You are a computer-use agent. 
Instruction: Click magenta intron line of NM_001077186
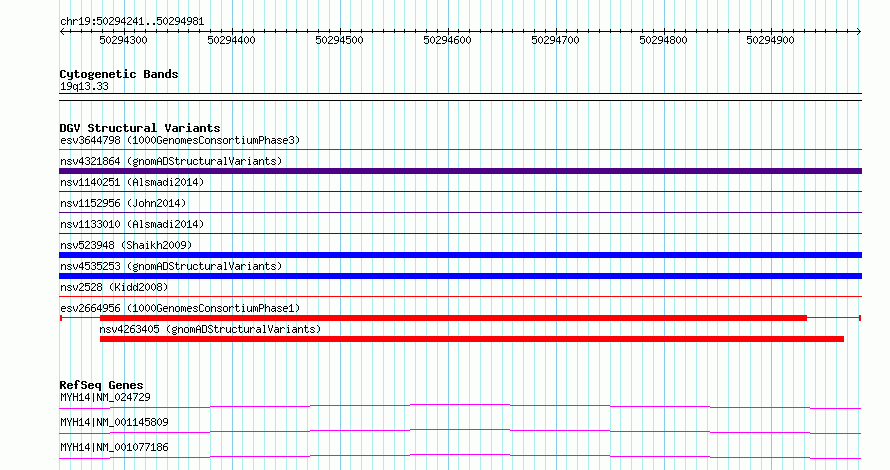(460, 455)
